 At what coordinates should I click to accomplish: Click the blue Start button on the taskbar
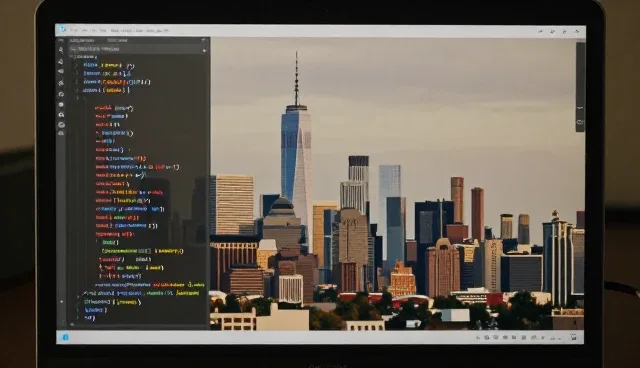(x=65, y=337)
